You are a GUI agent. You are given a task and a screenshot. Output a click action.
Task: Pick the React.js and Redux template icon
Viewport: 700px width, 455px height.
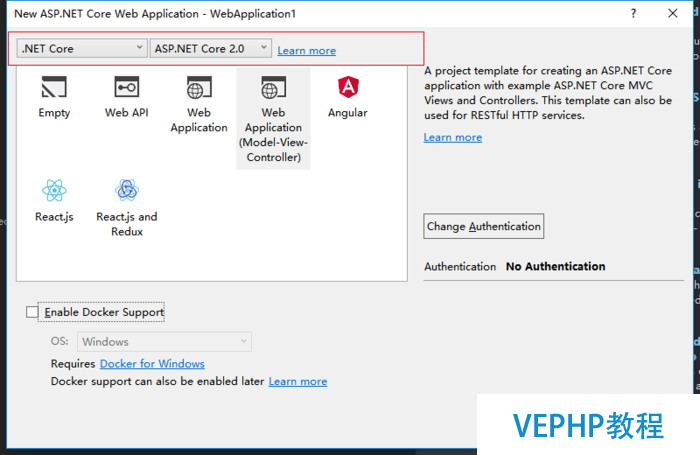[127, 191]
